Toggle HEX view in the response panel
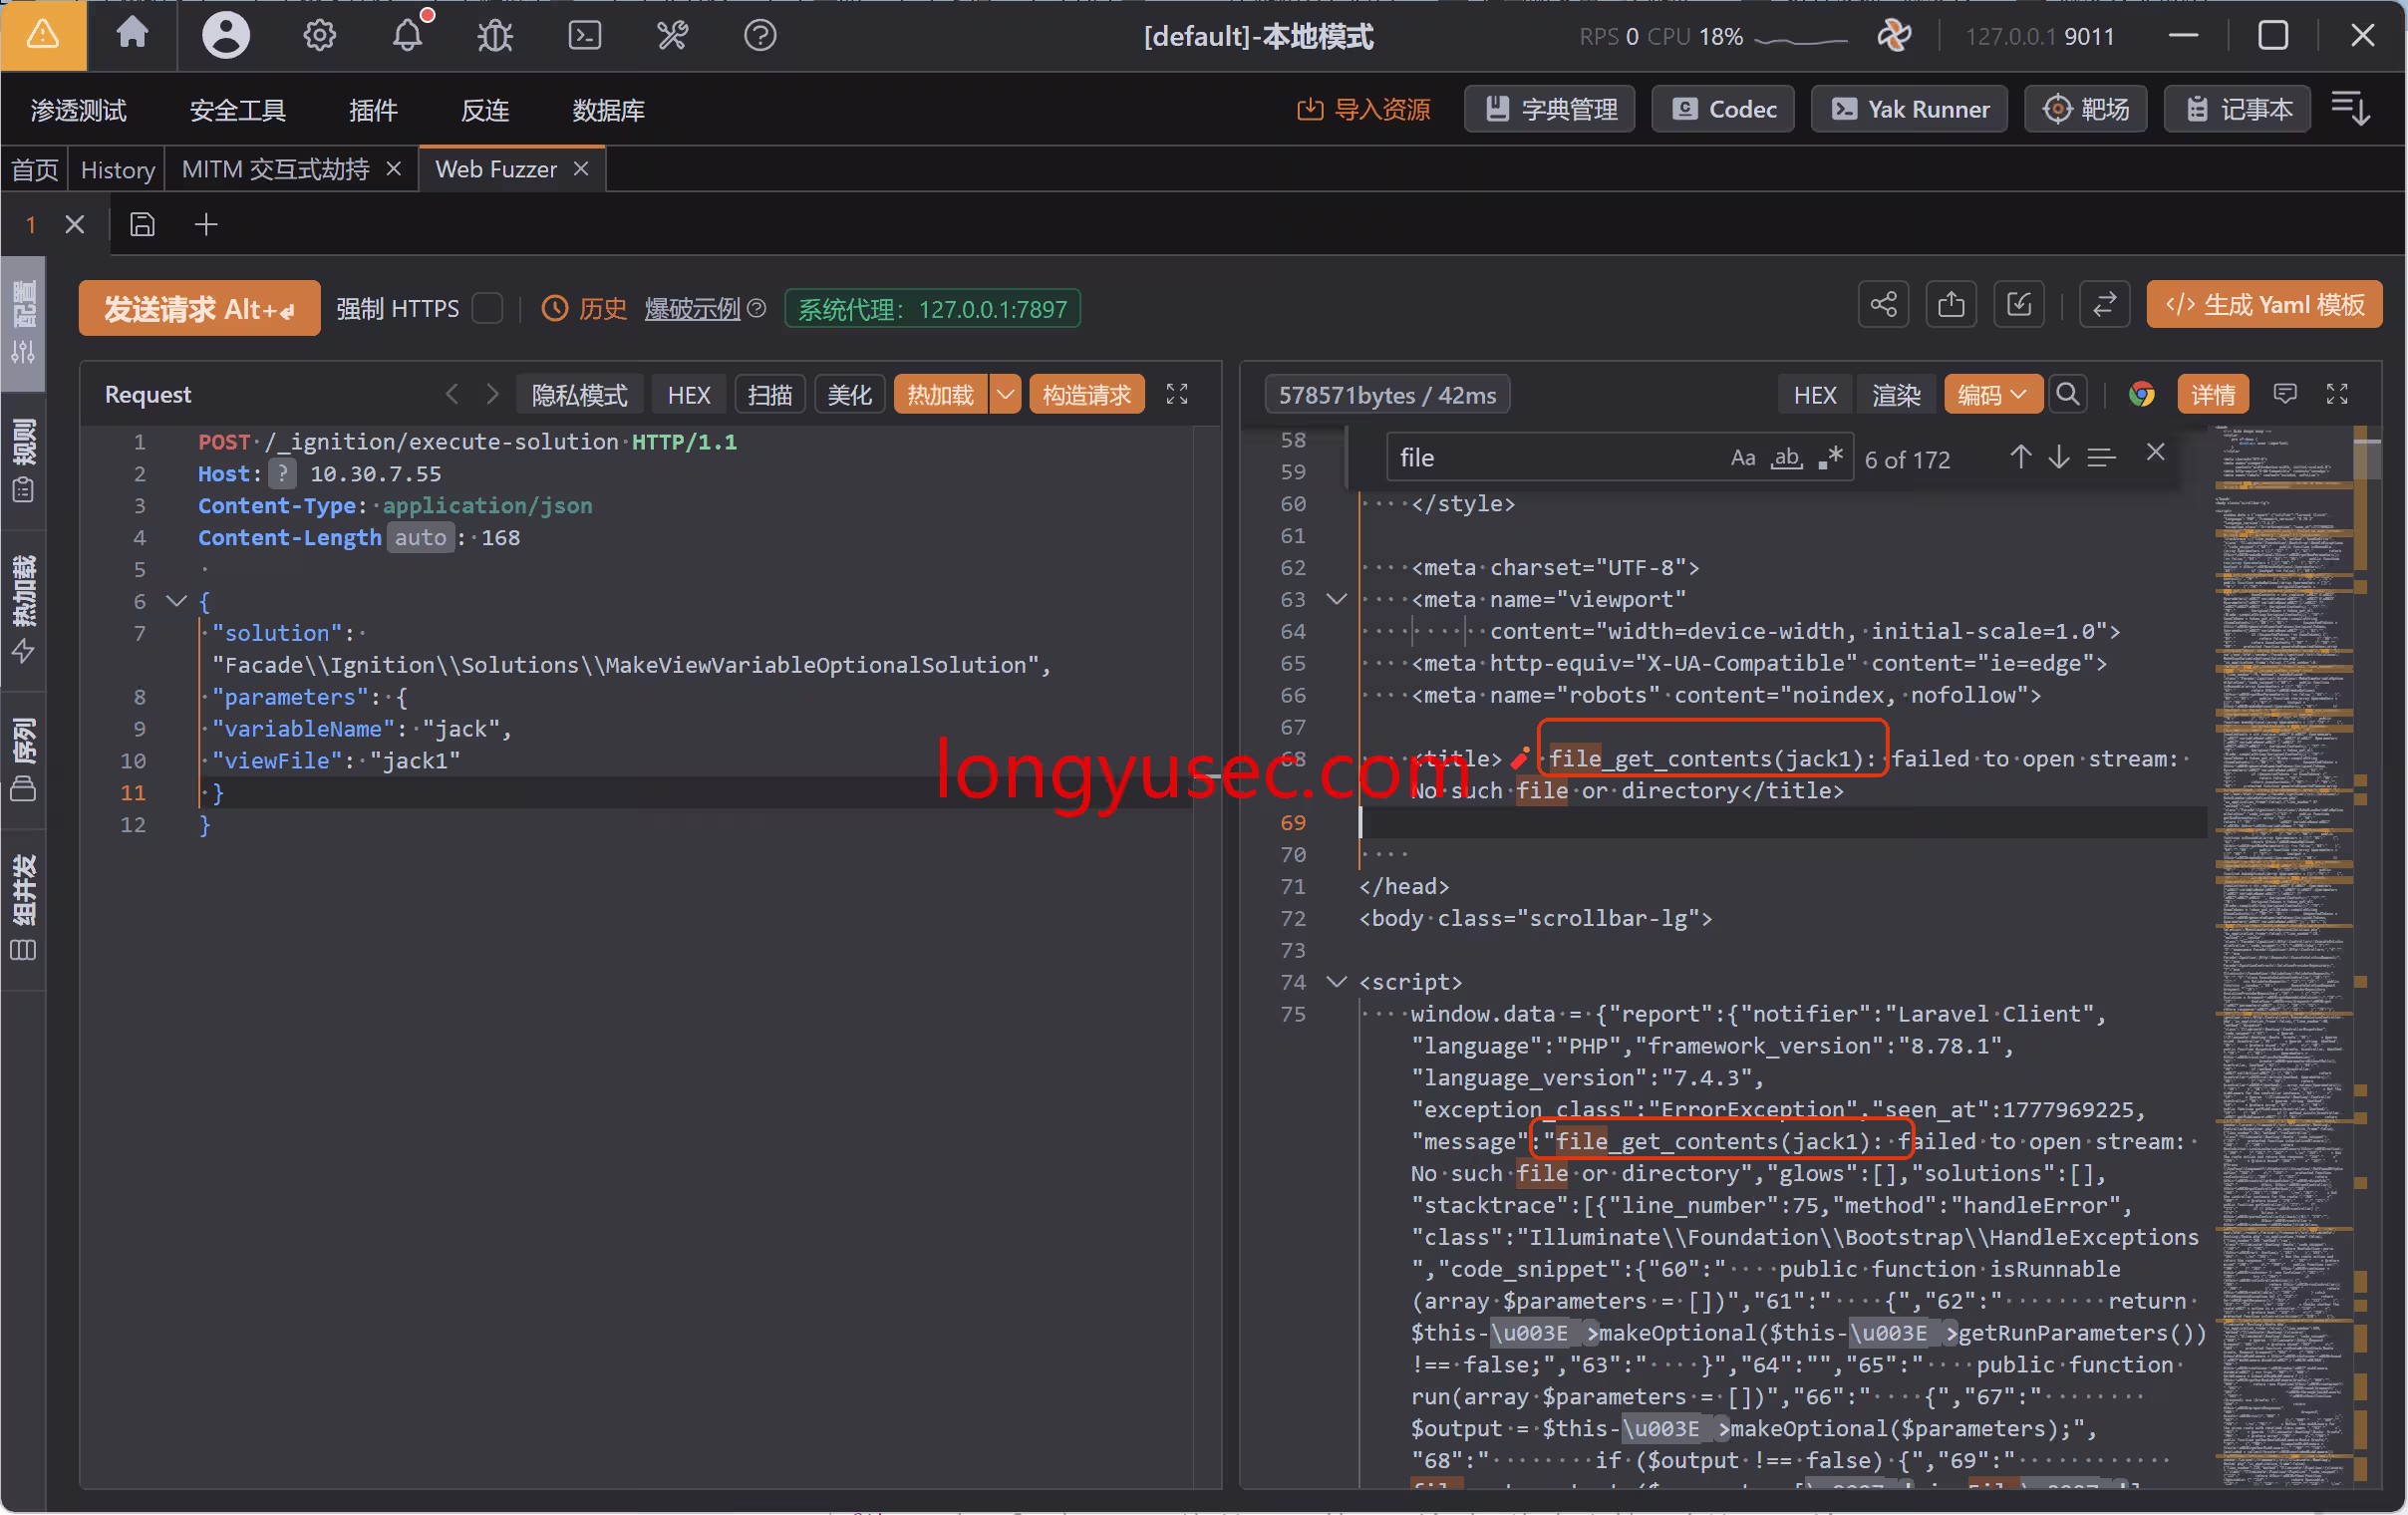Image resolution: width=2408 pixels, height=1515 pixels. click(1815, 394)
